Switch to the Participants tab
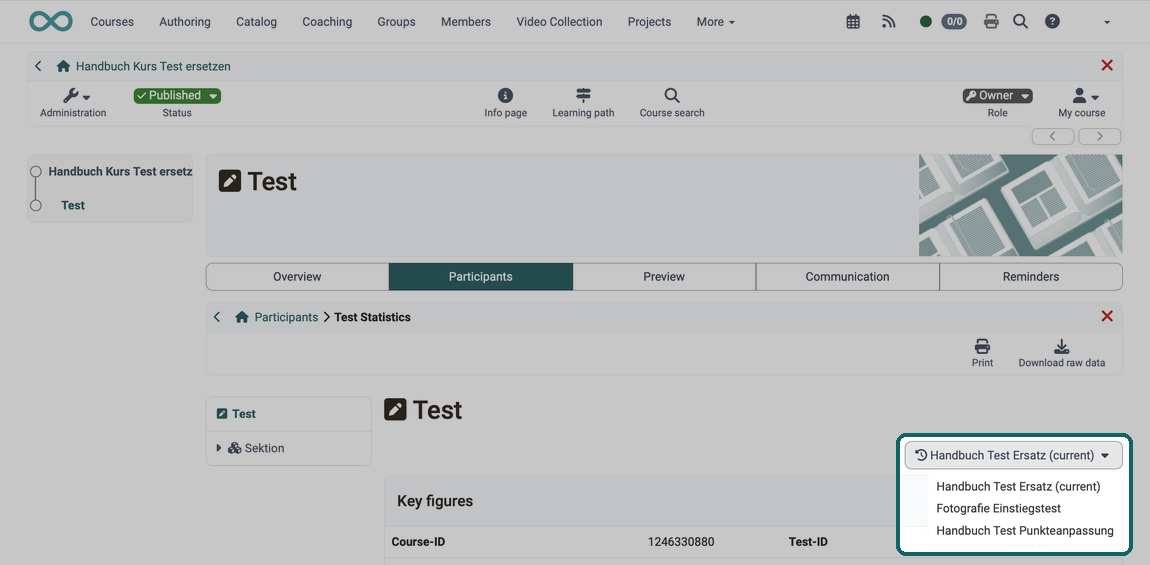 pos(480,277)
